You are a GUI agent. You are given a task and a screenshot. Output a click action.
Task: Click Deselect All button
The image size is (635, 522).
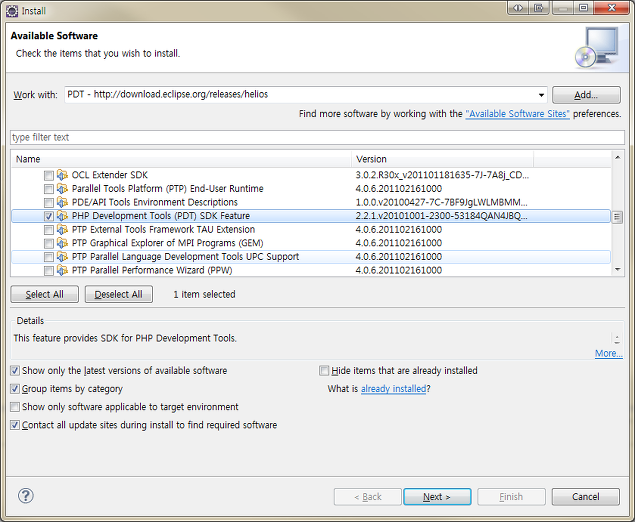[119, 294]
